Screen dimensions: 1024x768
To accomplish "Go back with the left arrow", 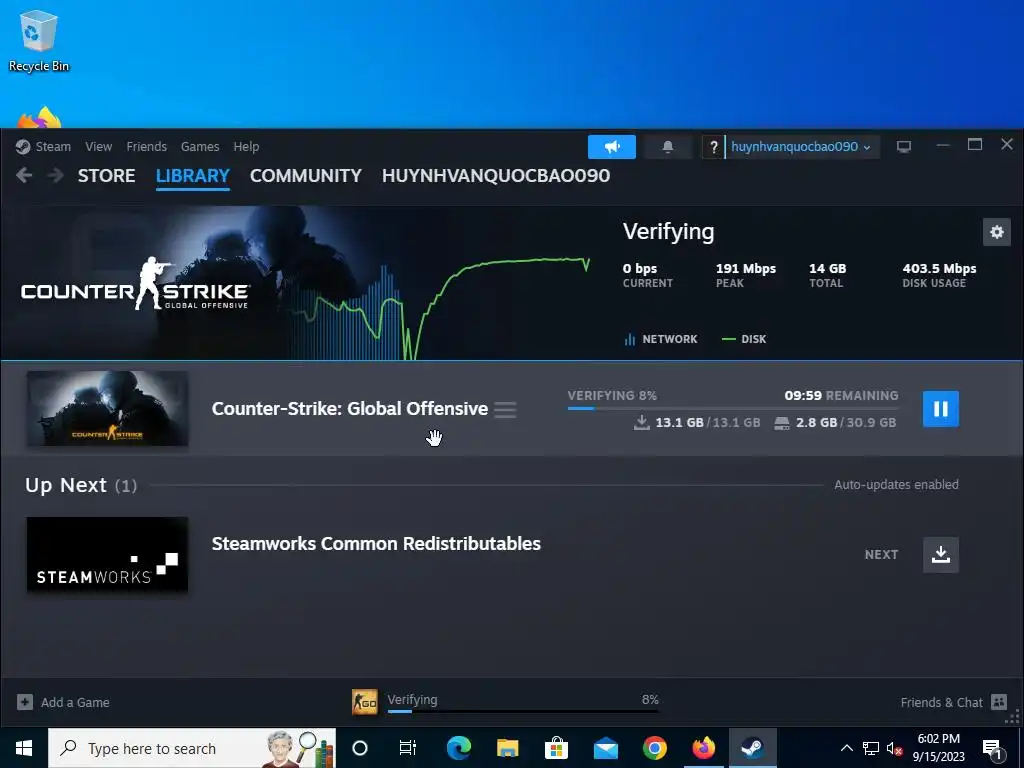I will (x=24, y=175).
